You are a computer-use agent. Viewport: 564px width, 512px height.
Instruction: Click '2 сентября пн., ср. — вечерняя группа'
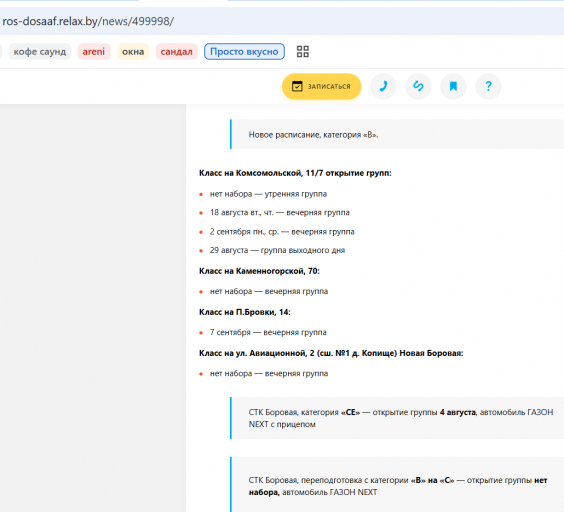click(x=282, y=231)
